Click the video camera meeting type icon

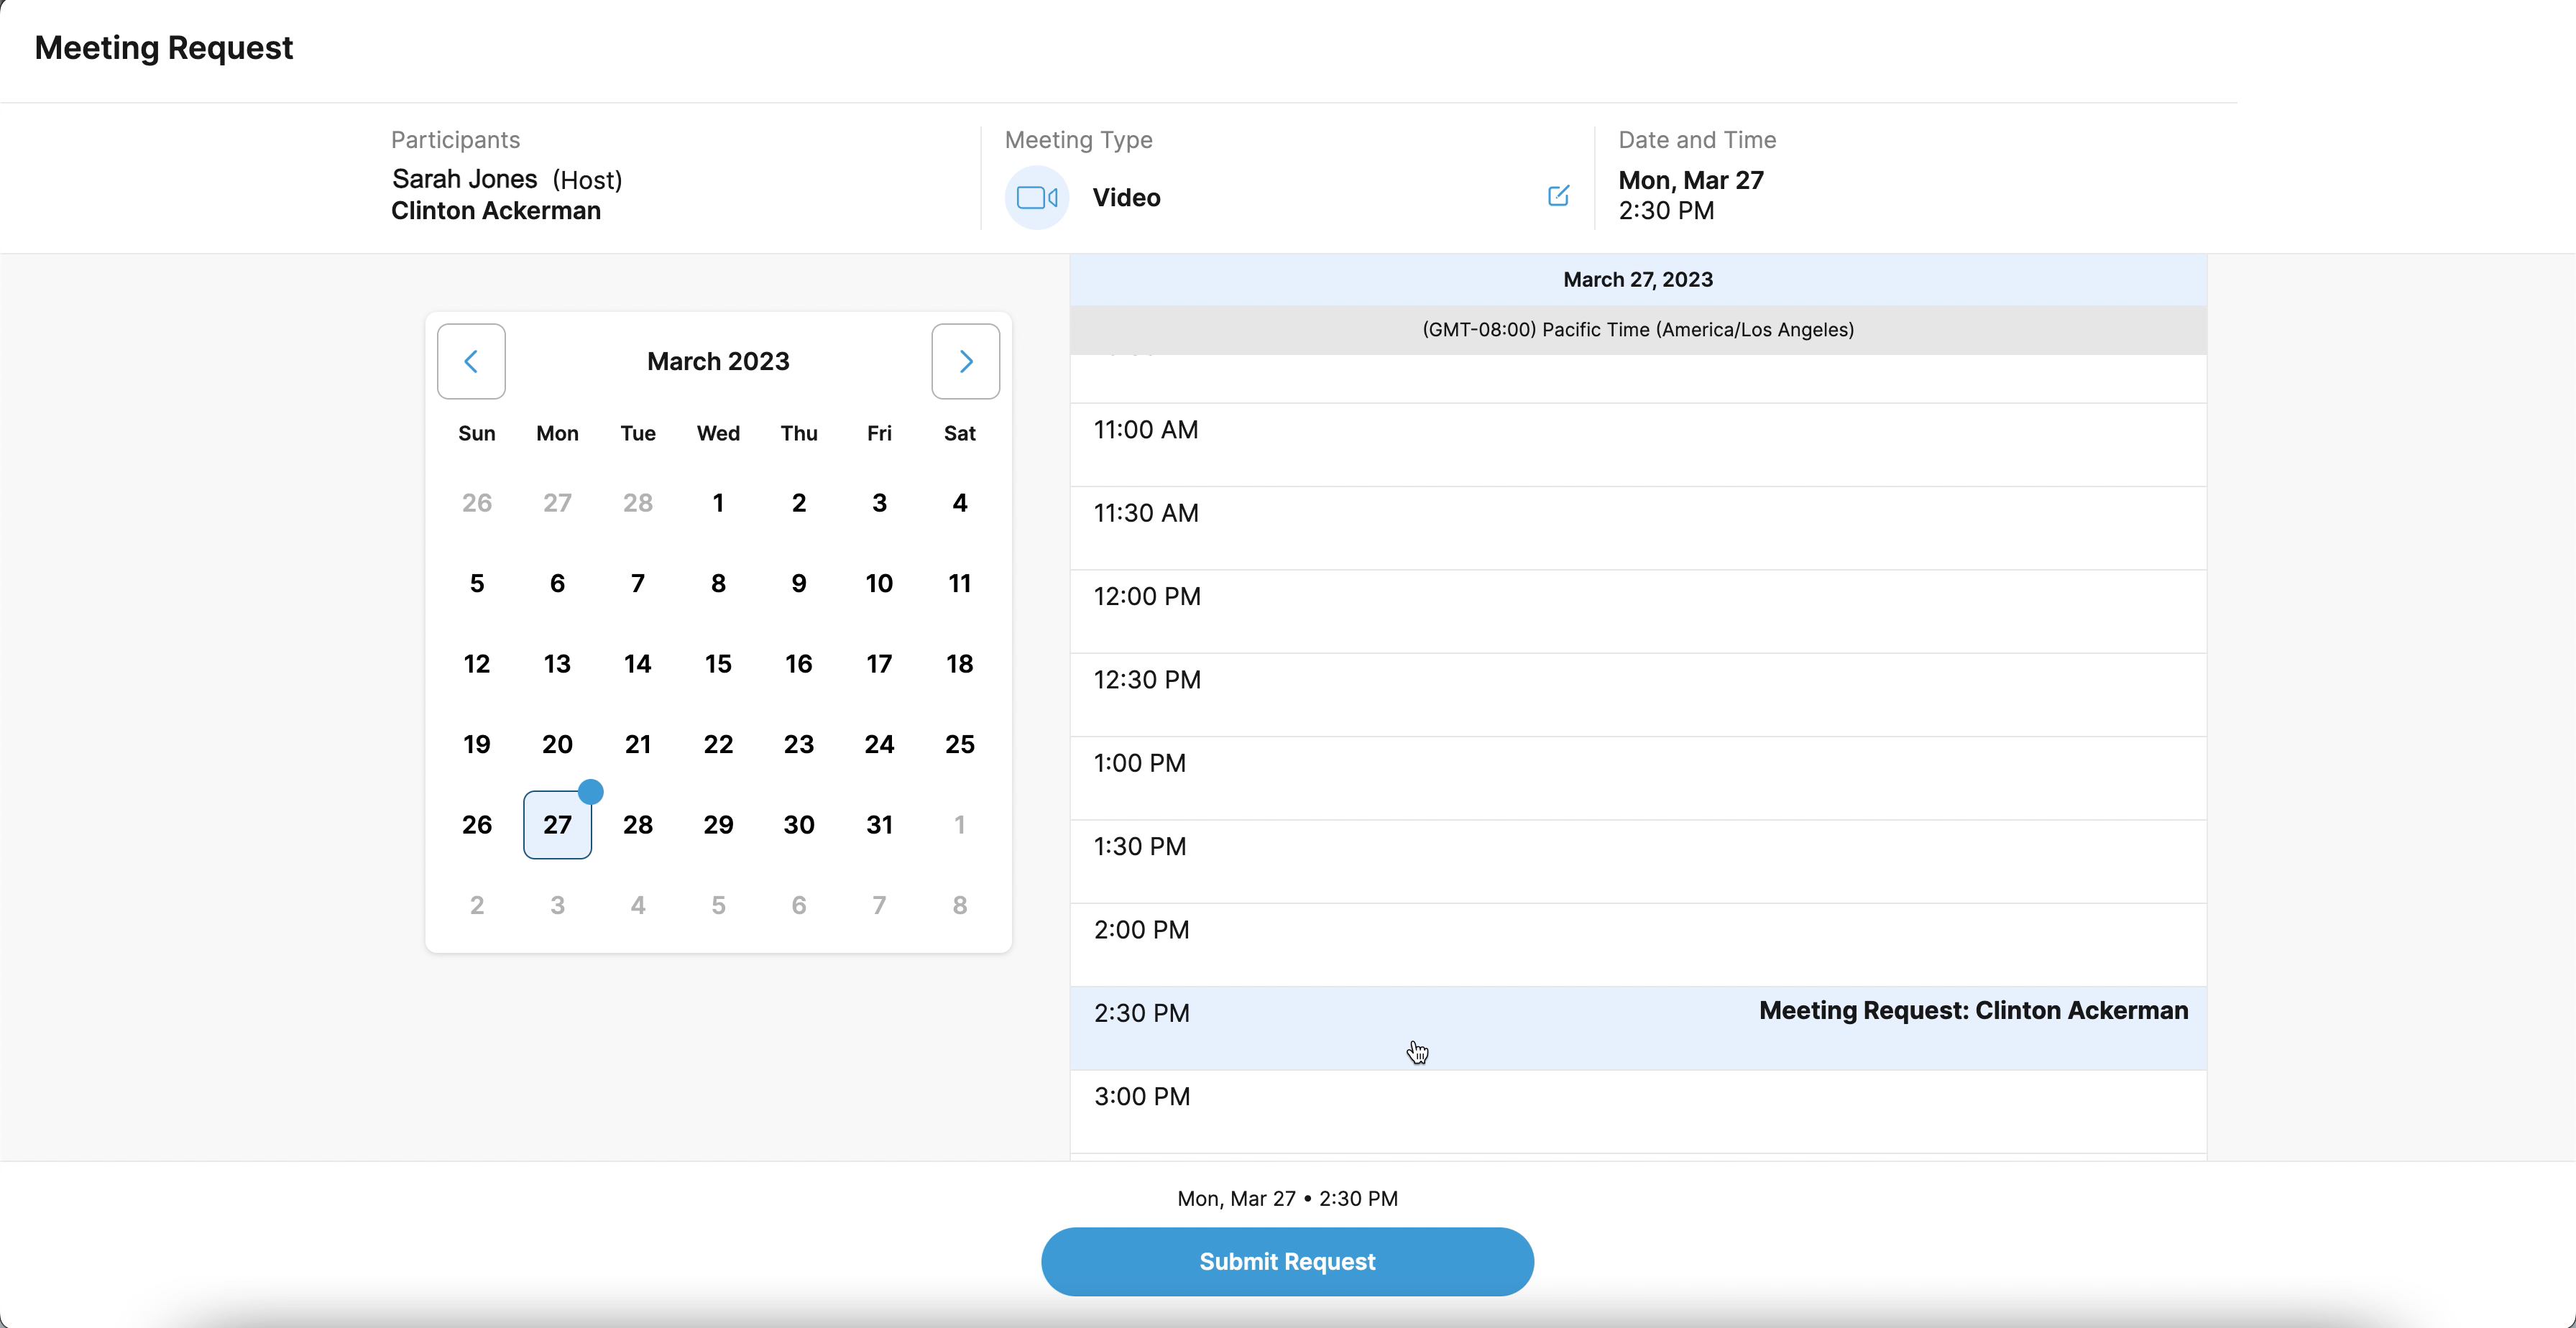point(1036,198)
